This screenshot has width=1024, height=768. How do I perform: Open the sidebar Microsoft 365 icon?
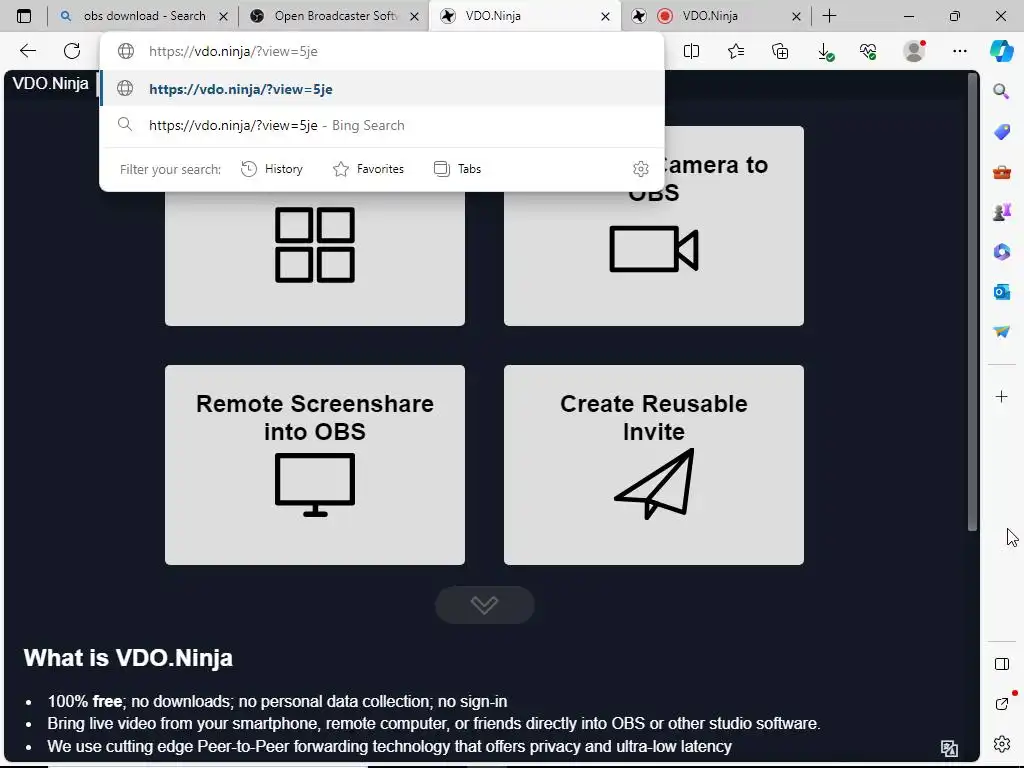(1002, 252)
